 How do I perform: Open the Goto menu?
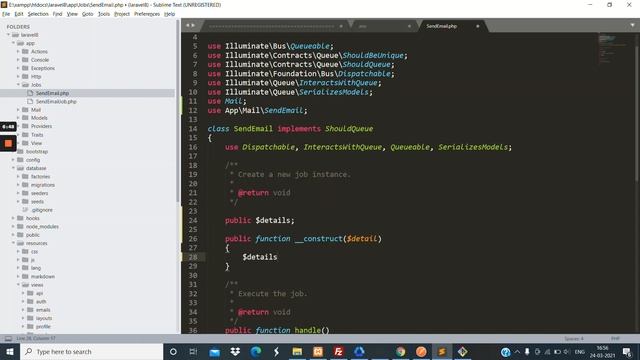[87, 14]
